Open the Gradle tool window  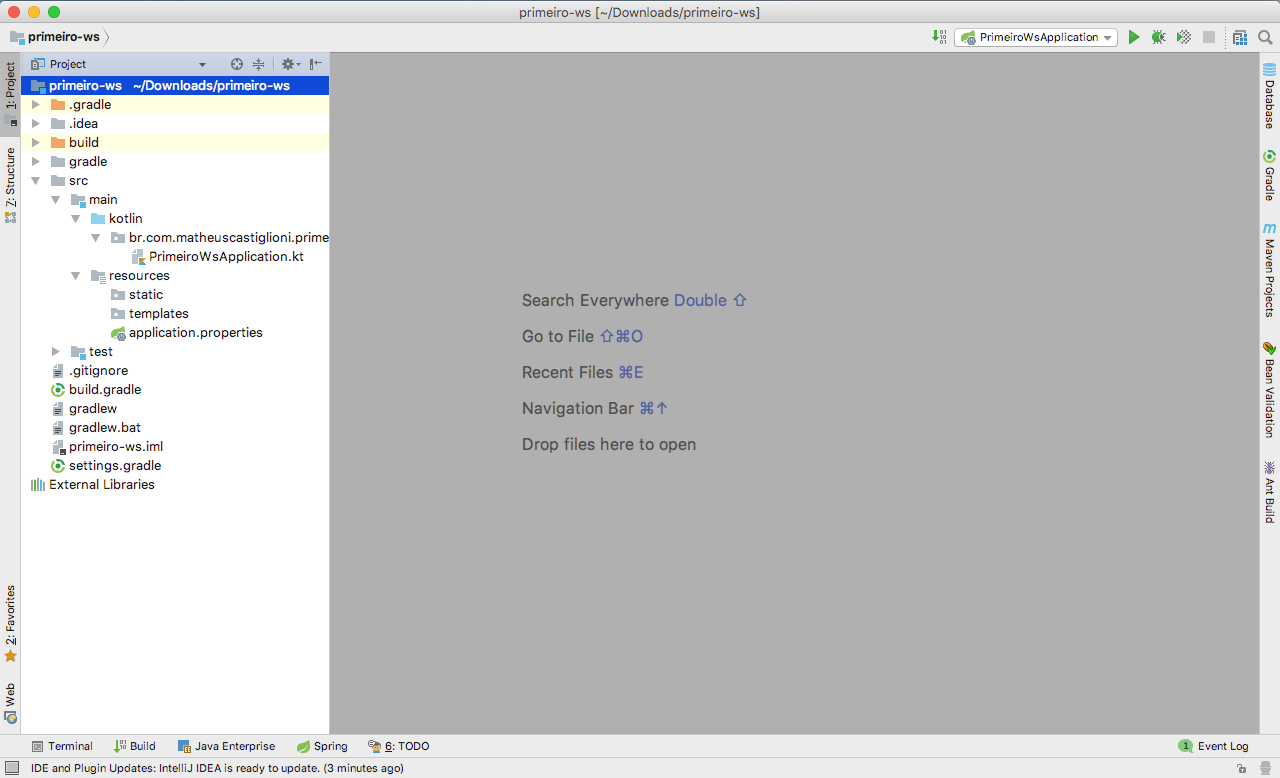point(1270,175)
